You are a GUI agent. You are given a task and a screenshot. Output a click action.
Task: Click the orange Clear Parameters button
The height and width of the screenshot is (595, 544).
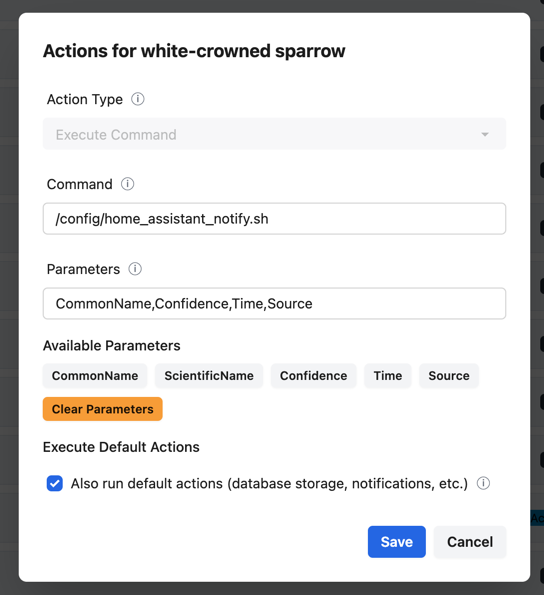click(x=102, y=409)
